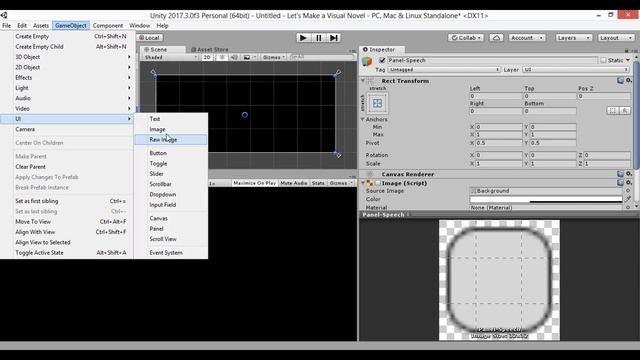
Task: Click the cloud services icon
Action: coord(496,38)
